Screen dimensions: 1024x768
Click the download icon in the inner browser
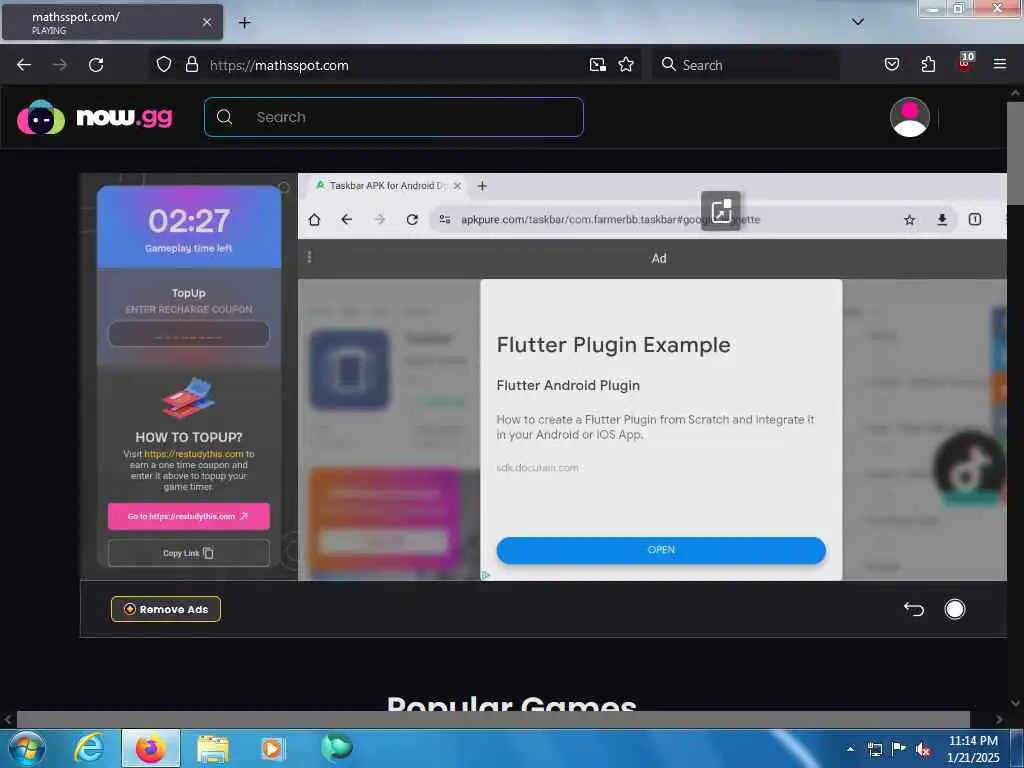click(x=942, y=219)
